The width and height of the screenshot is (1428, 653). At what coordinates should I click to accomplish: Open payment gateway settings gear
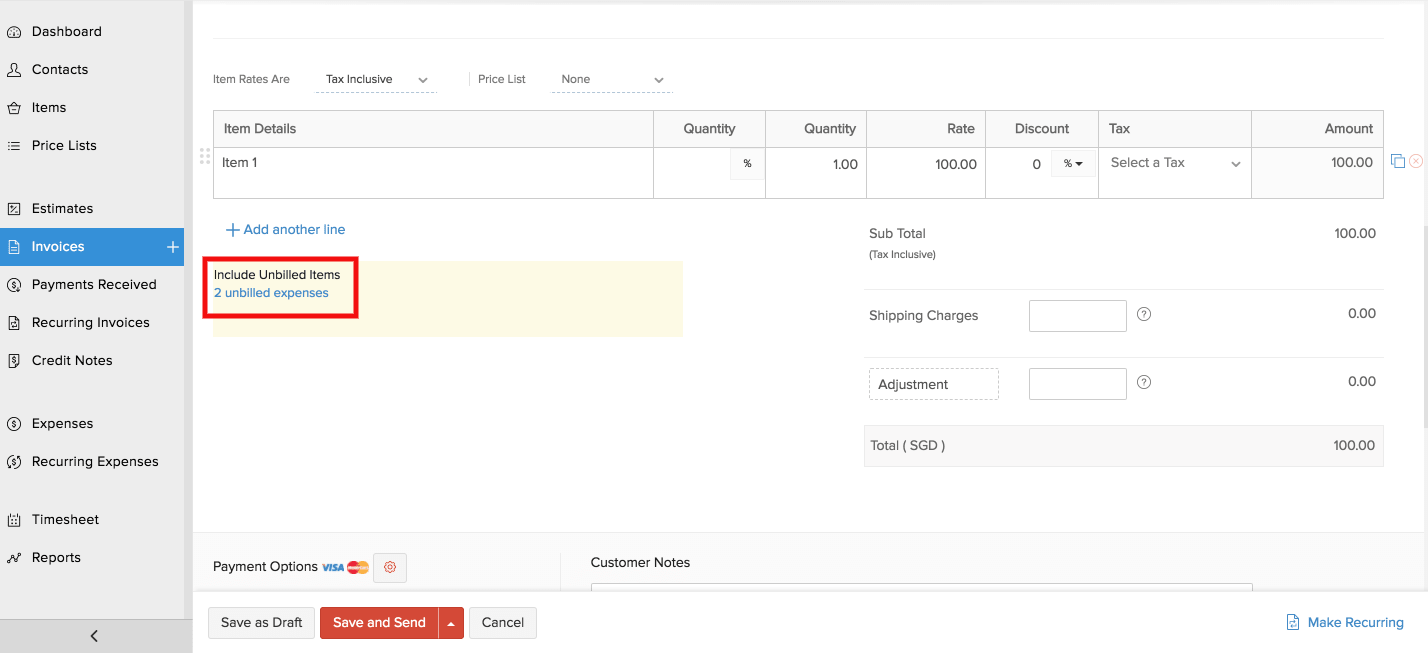coord(390,567)
